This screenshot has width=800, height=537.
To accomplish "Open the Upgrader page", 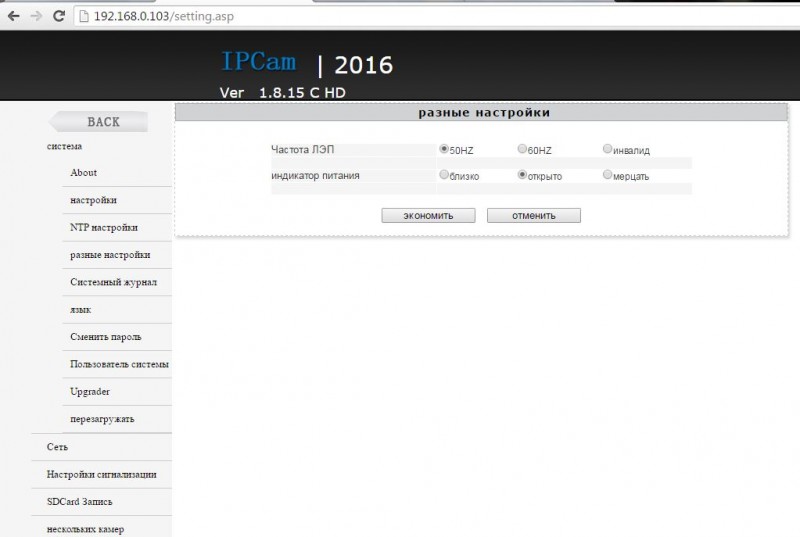I will 90,392.
